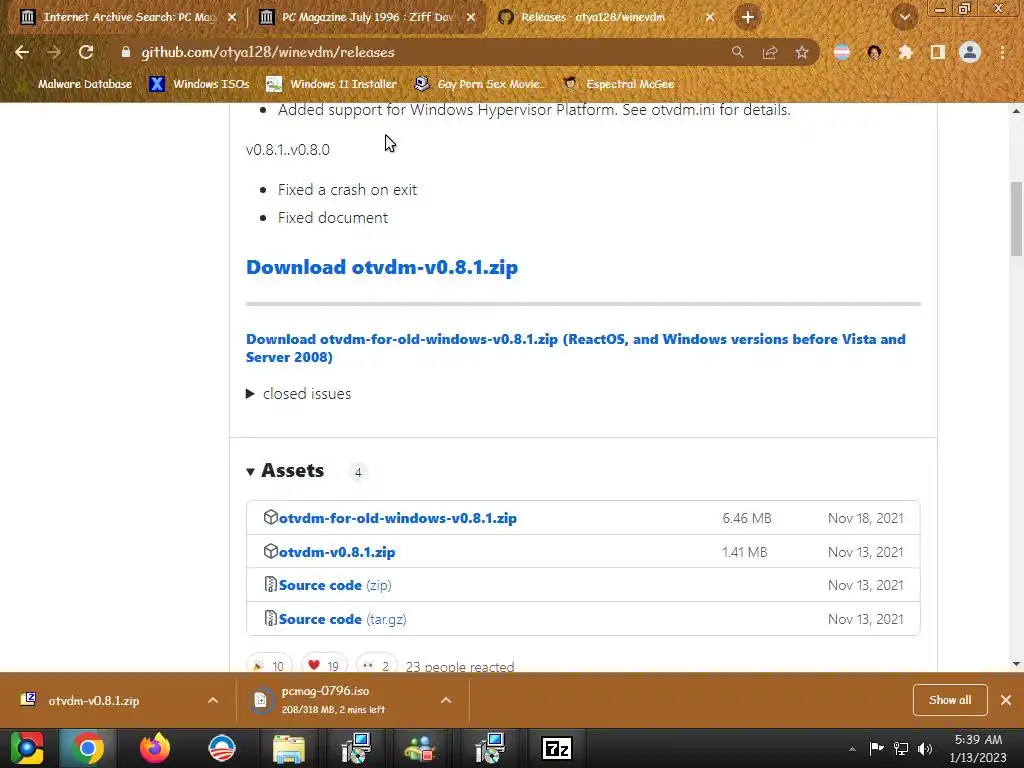Launch Firefox from the taskbar
Image resolution: width=1024 pixels, height=768 pixels.
tap(155, 748)
